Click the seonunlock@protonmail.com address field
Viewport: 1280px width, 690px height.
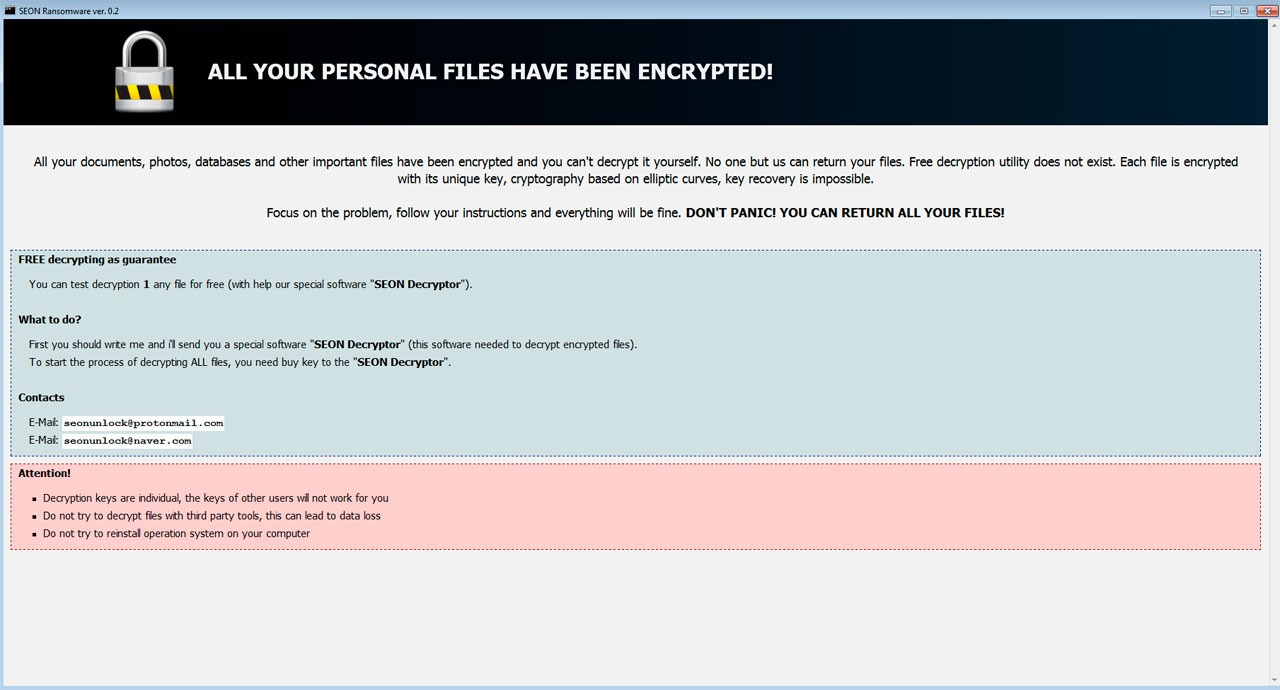[143, 423]
